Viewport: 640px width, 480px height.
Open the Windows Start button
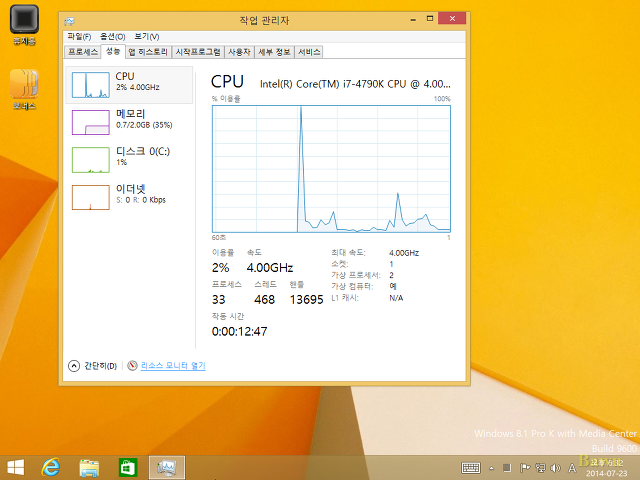(16, 467)
